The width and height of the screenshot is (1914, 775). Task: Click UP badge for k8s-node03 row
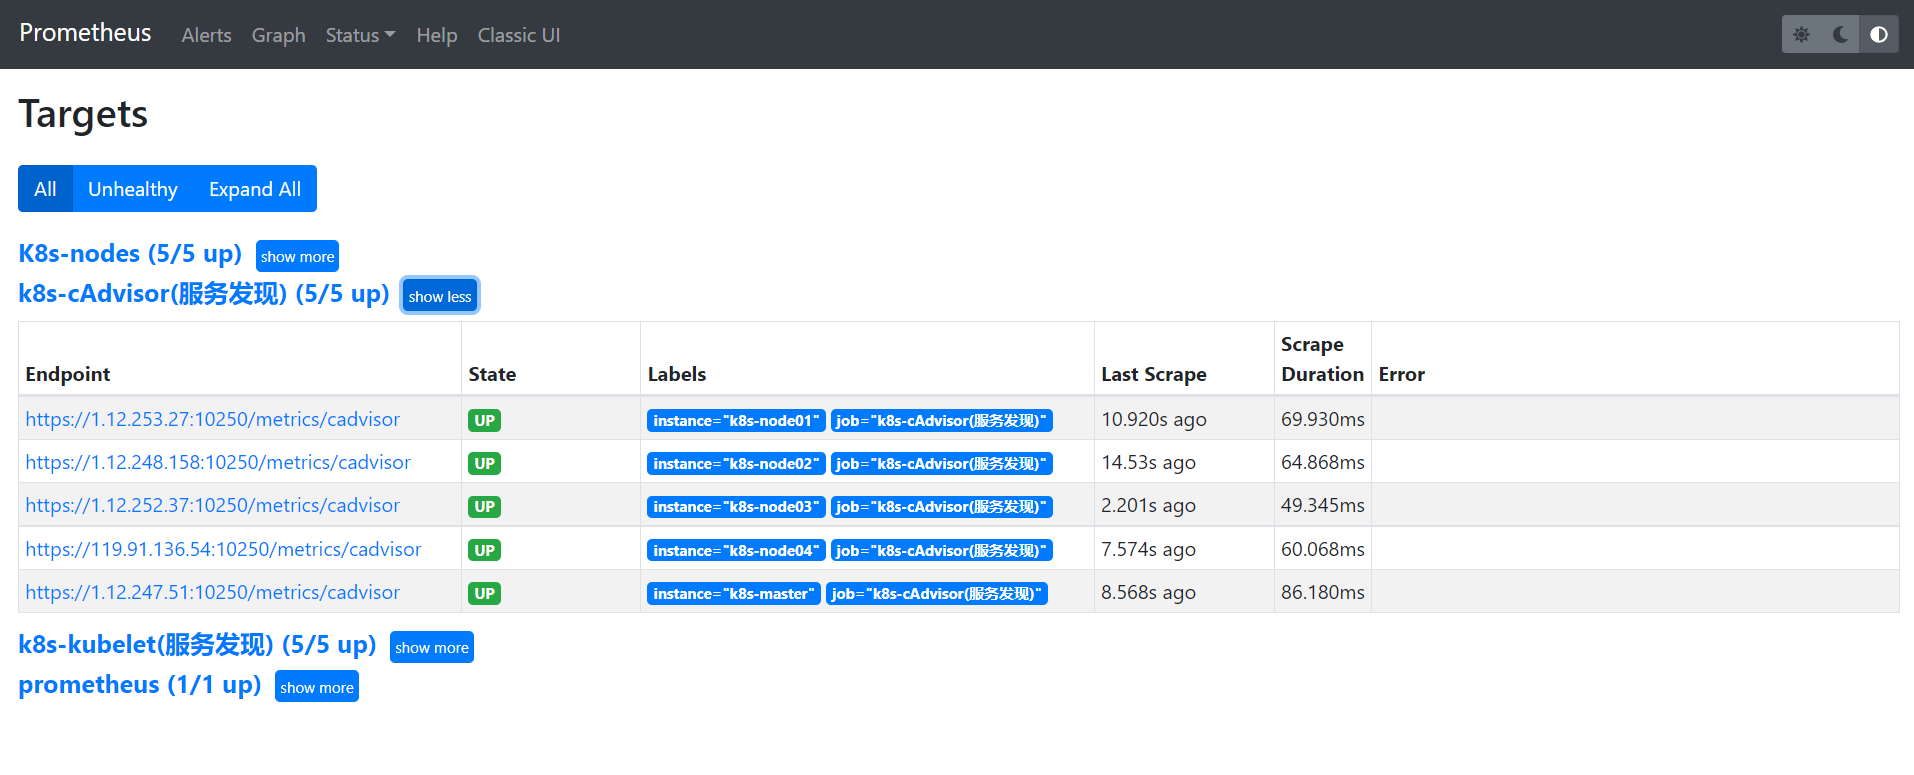(485, 506)
